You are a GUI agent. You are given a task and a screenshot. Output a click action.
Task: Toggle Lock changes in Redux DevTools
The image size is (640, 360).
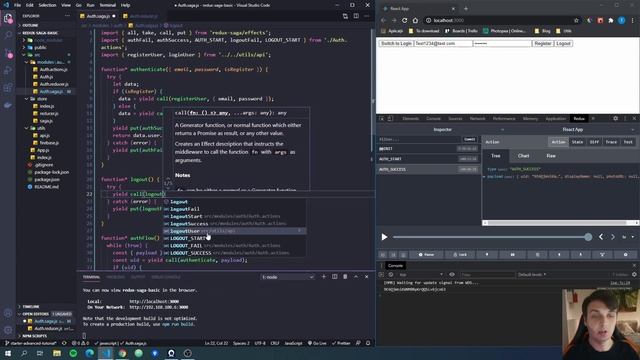tap(460, 254)
